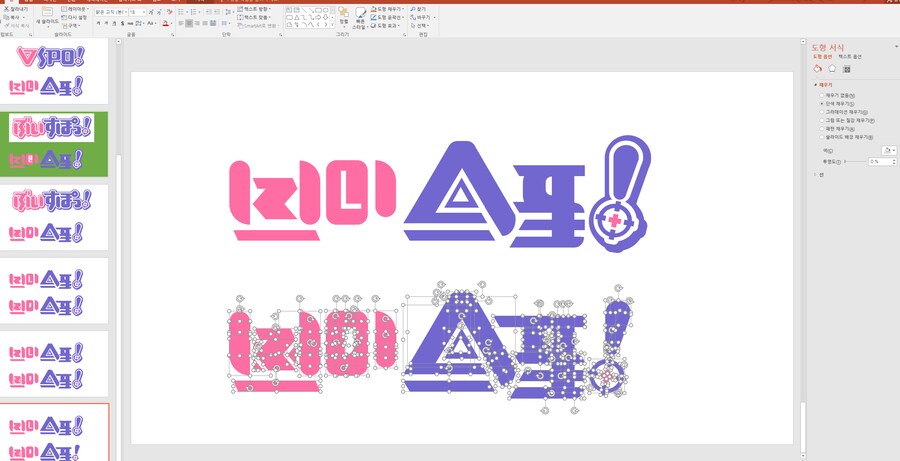This screenshot has height=461, width=900.
Task: Open Align Text (텍스트 맞춤) menu
Action: [x=254, y=17]
